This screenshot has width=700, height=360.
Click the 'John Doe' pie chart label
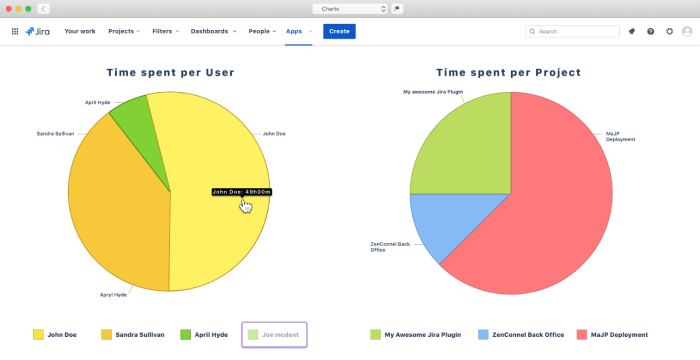tap(274, 134)
